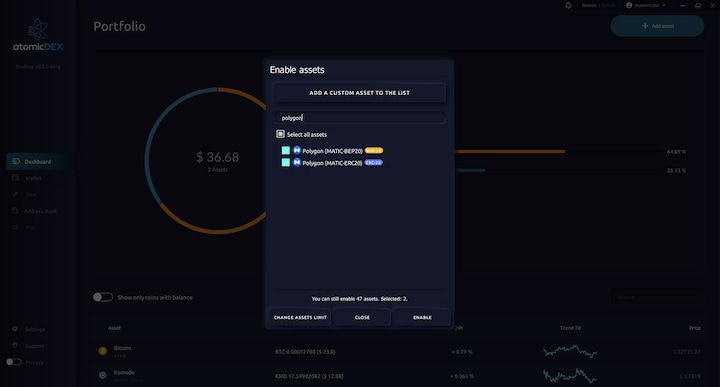Click the BTC balance amount cell
This screenshot has height=387, width=720.
tap(305, 352)
